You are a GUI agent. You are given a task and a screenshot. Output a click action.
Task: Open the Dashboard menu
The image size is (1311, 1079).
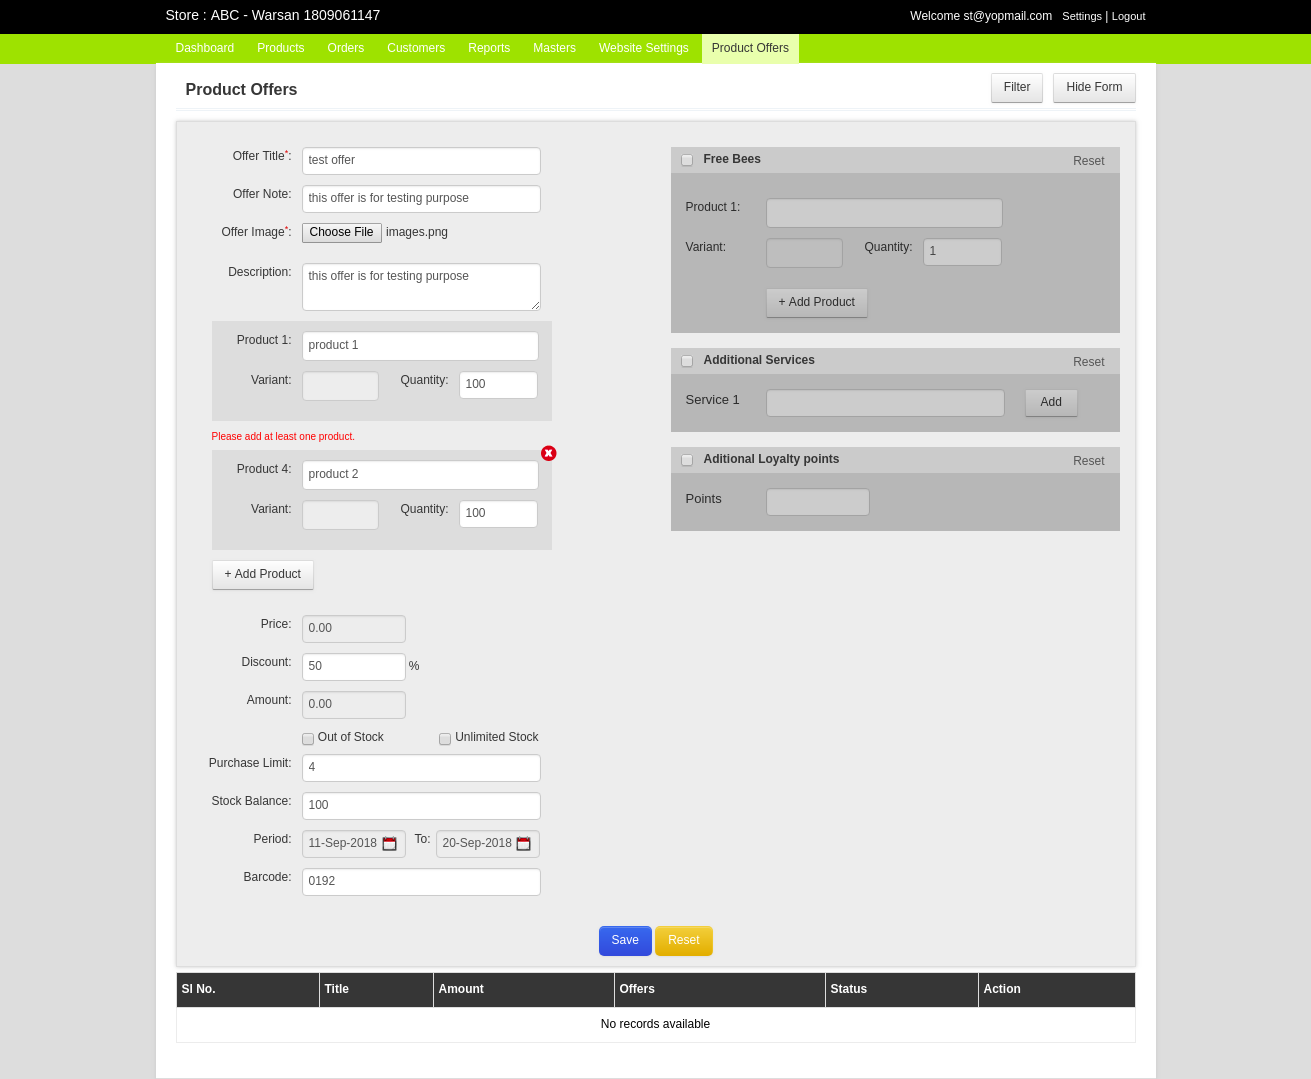coord(205,48)
